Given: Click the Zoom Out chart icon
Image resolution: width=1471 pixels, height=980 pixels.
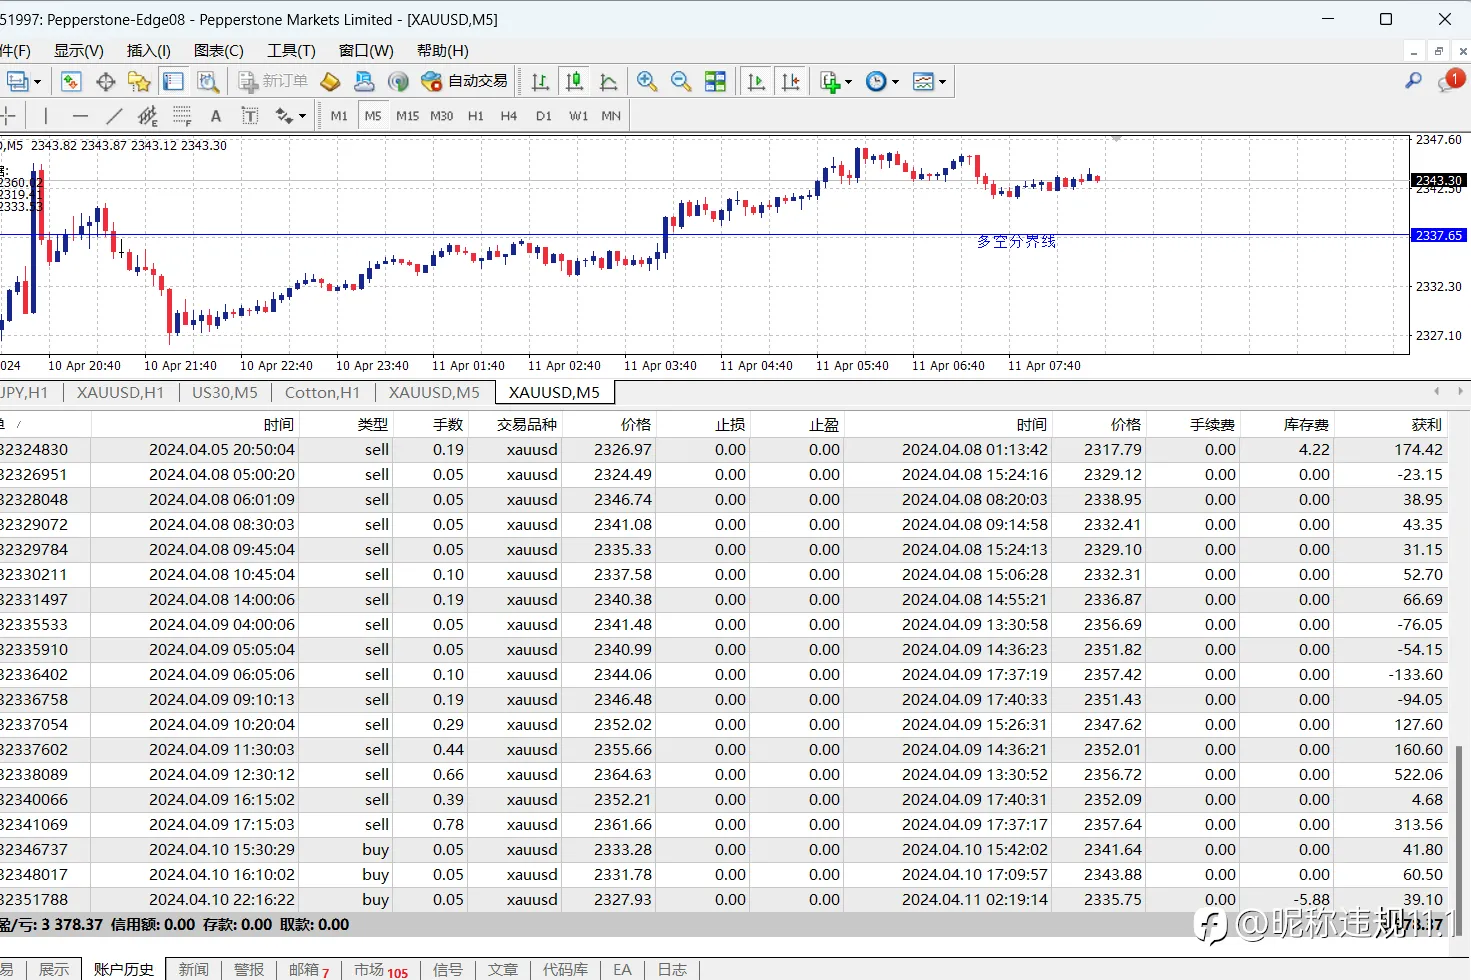Looking at the screenshot, I should pyautogui.click(x=681, y=82).
